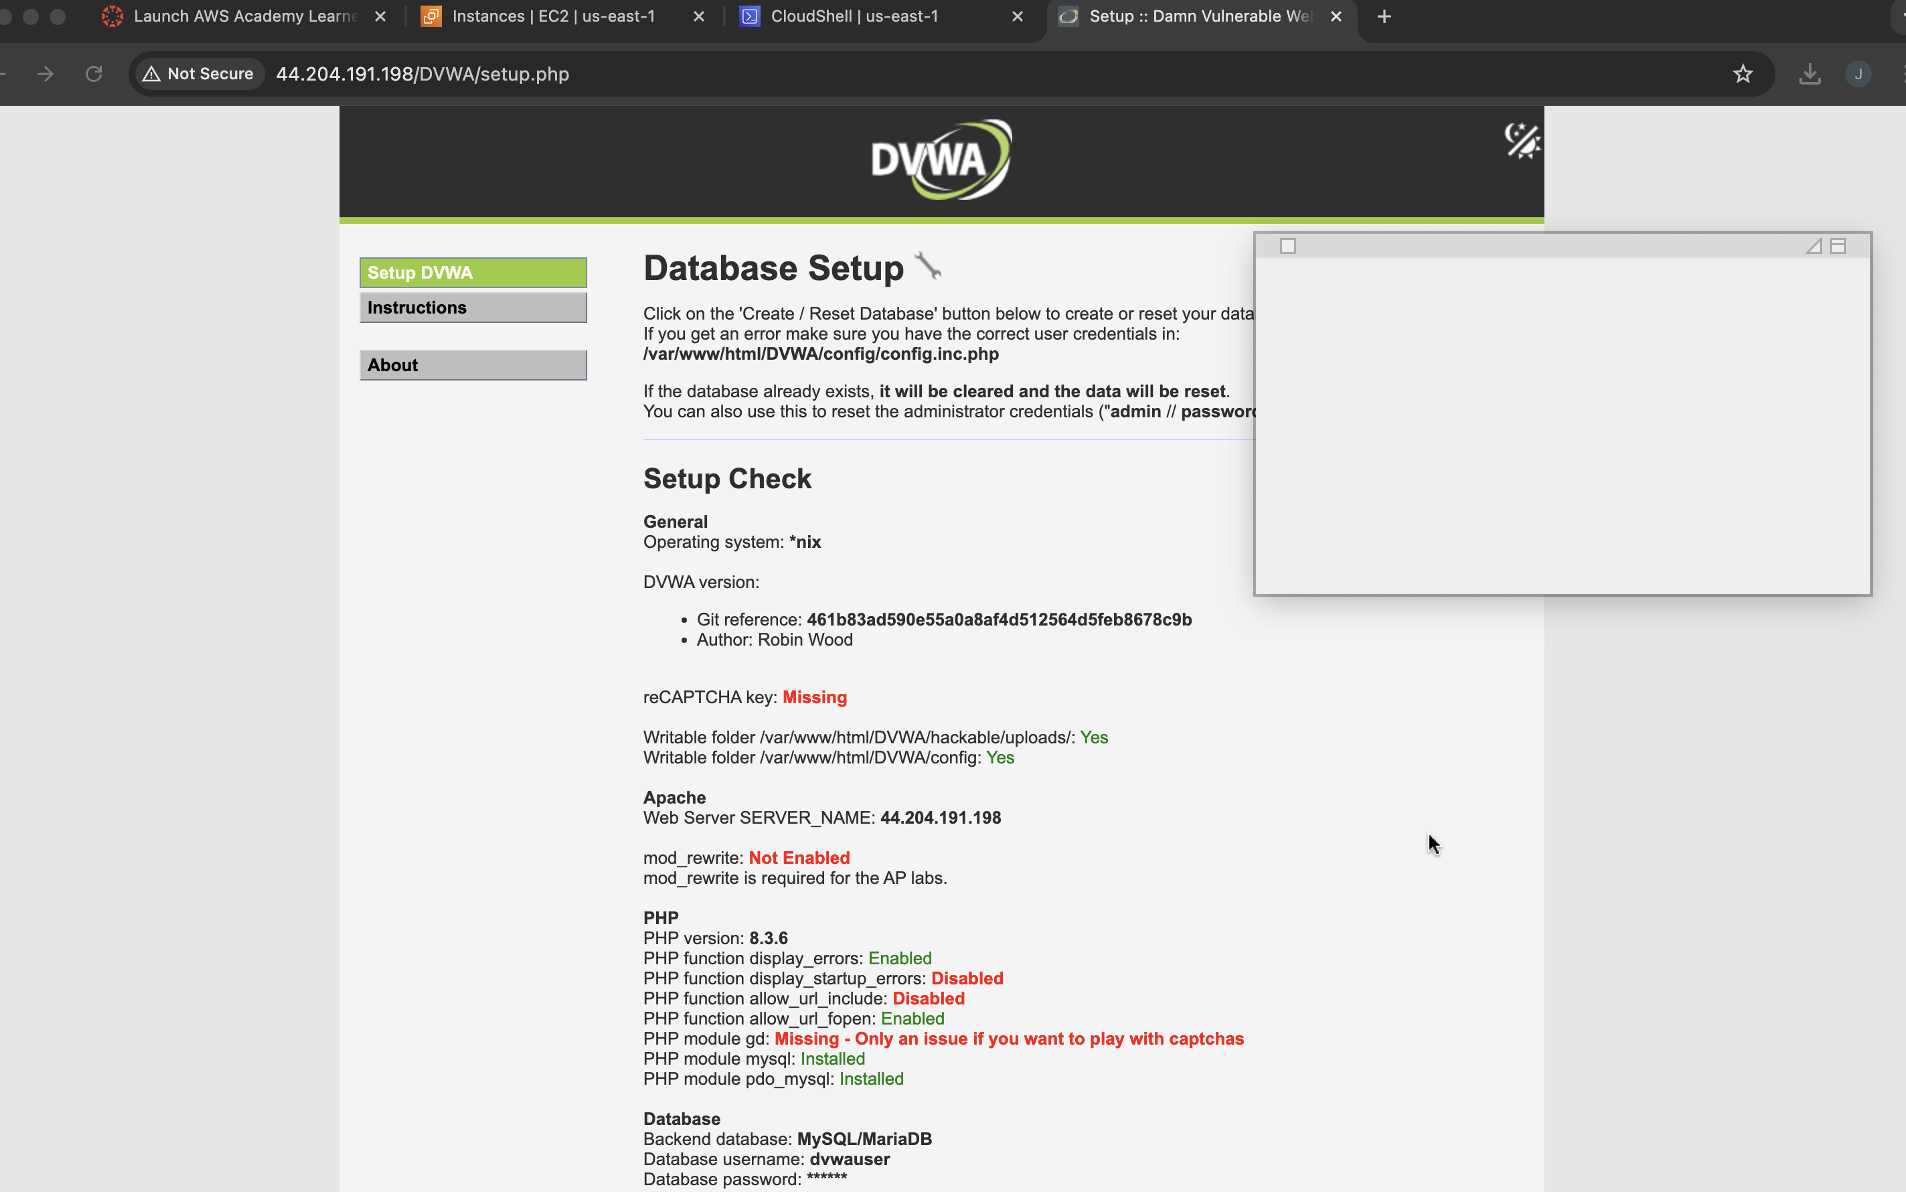The image size is (1906, 1192).
Task: Open a new browser tab
Action: [x=1384, y=16]
